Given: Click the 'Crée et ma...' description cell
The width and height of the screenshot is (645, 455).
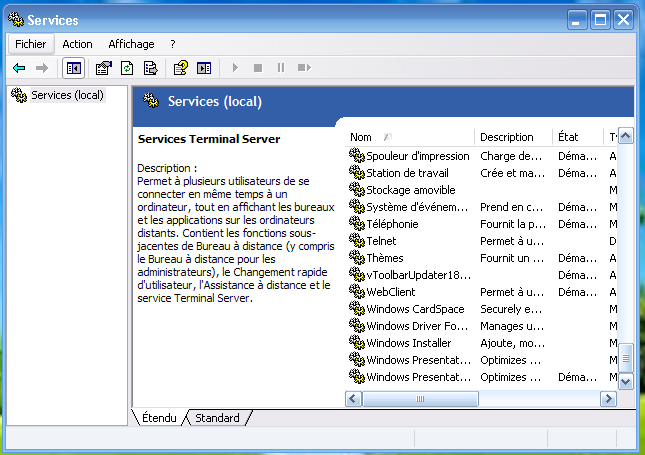Looking at the screenshot, I should 513,173.
